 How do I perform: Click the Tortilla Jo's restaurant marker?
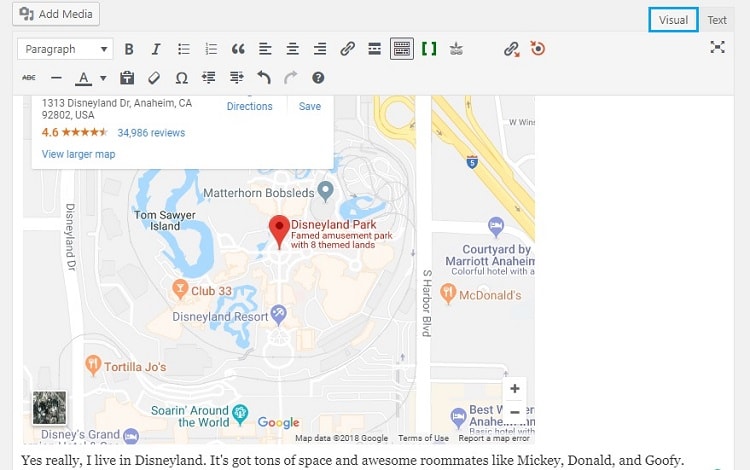(93, 365)
